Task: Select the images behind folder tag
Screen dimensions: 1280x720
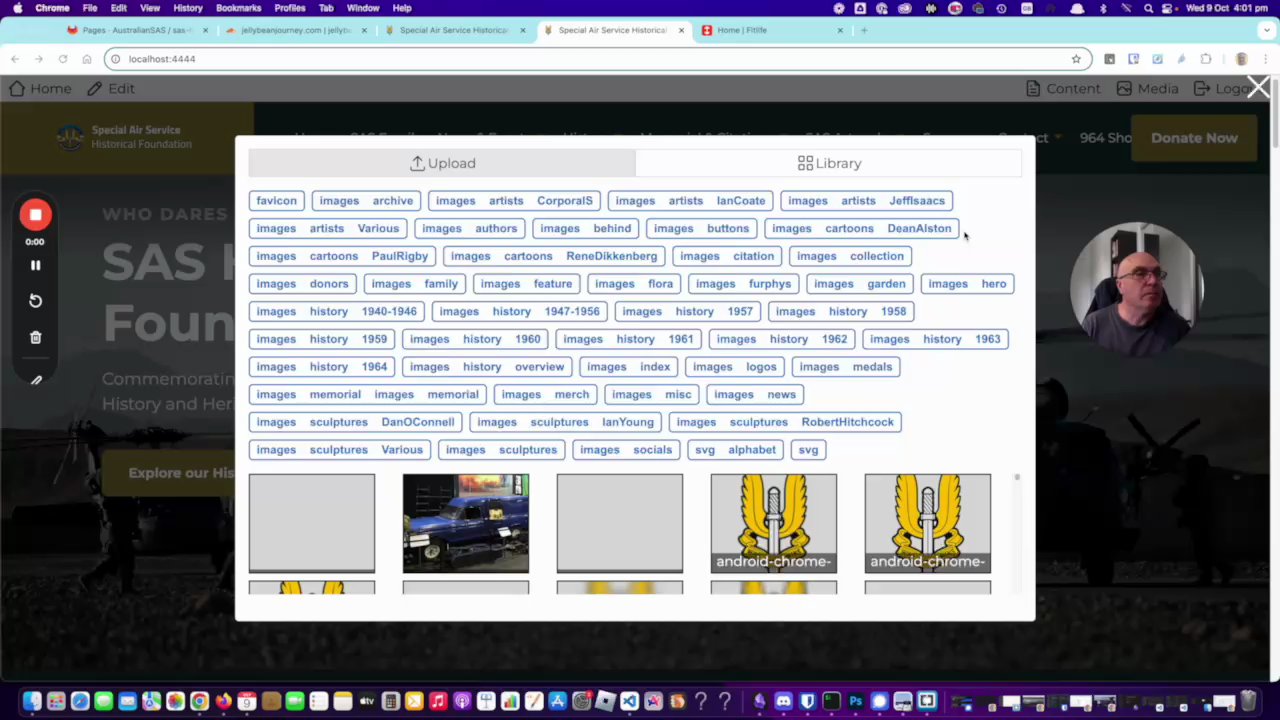Action: 585,228
